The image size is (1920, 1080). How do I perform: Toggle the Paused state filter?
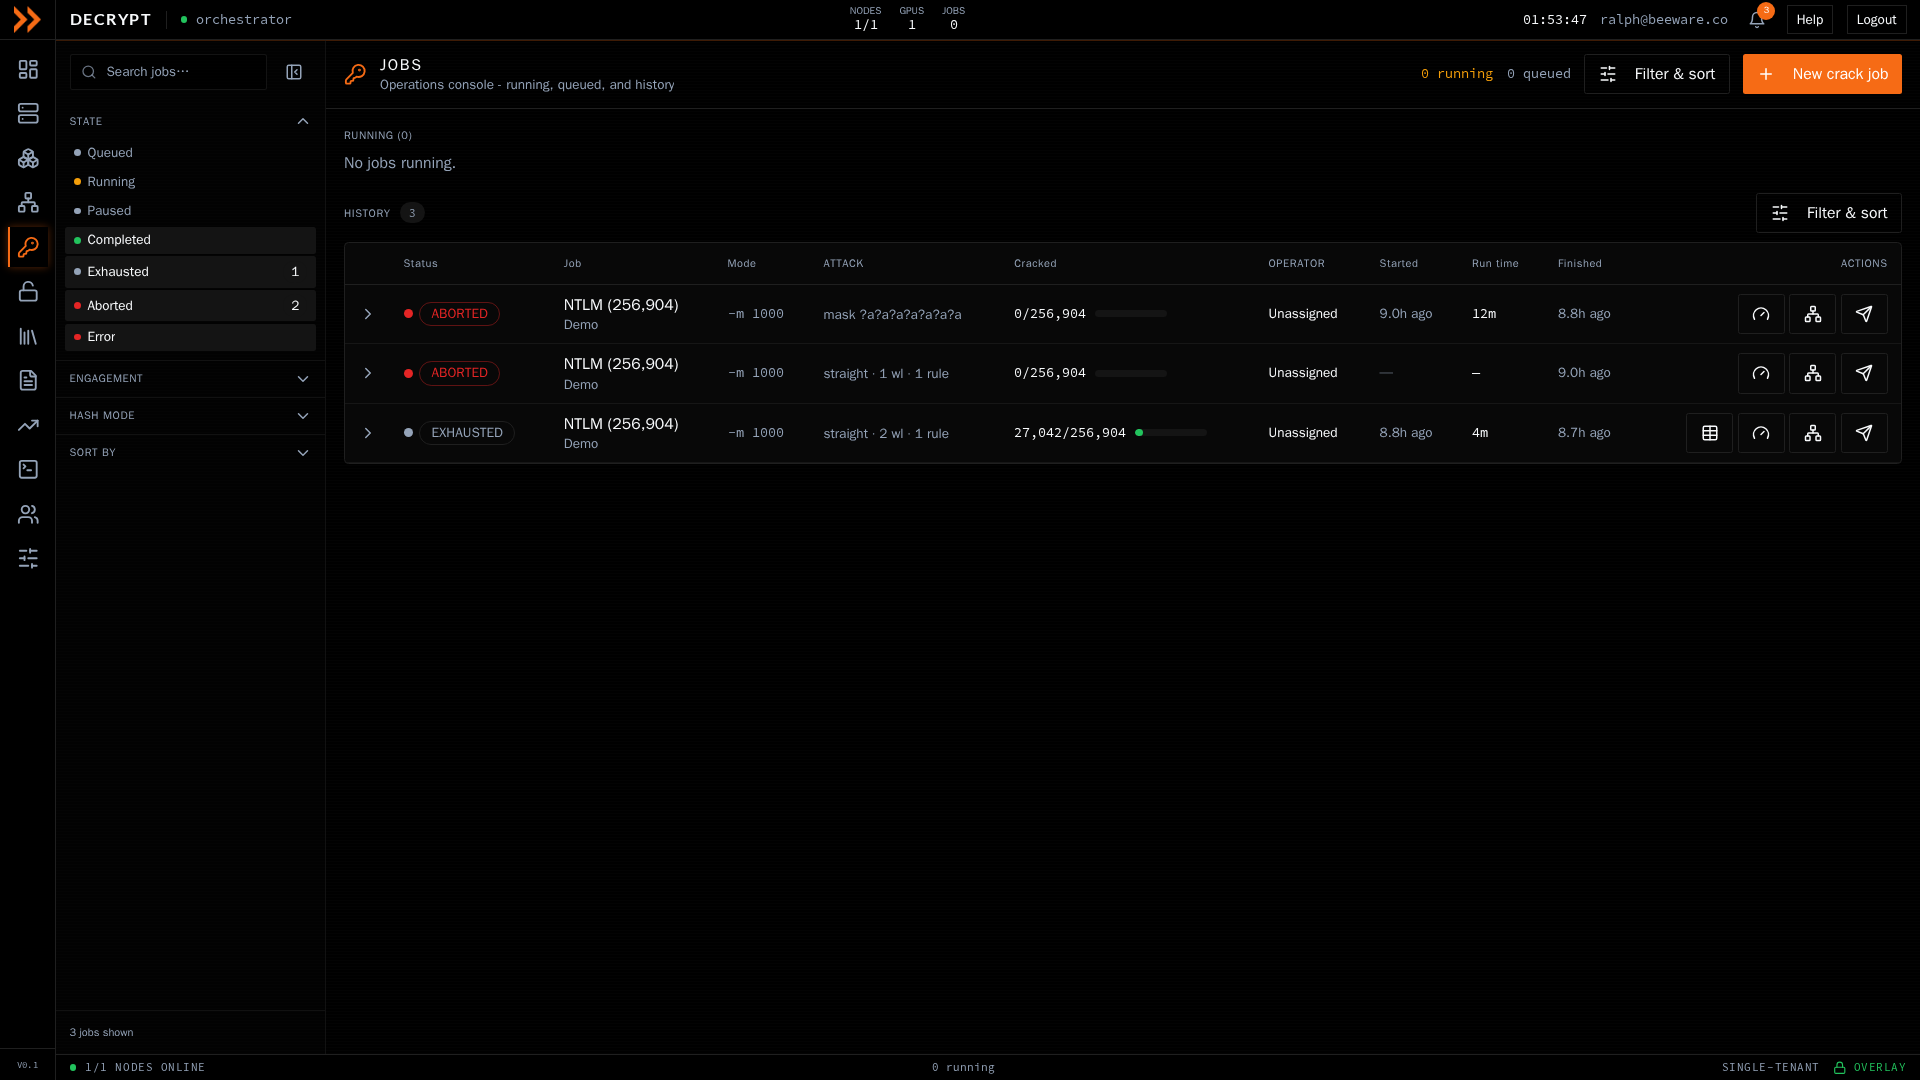(190, 211)
